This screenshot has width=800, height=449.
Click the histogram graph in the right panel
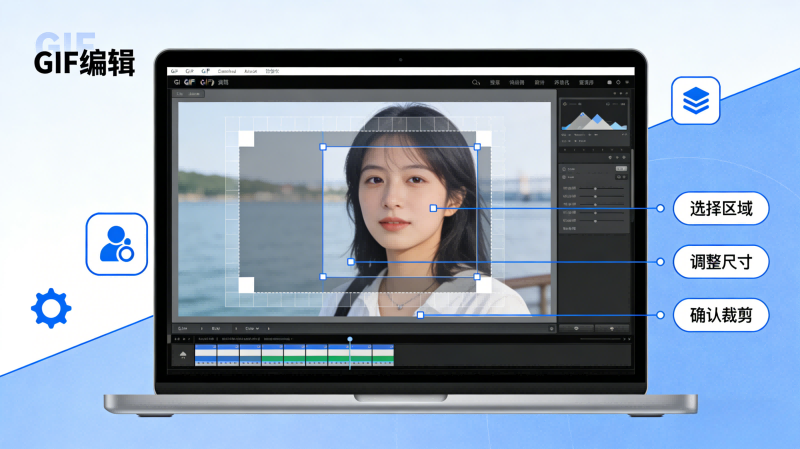pyautogui.click(x=594, y=121)
